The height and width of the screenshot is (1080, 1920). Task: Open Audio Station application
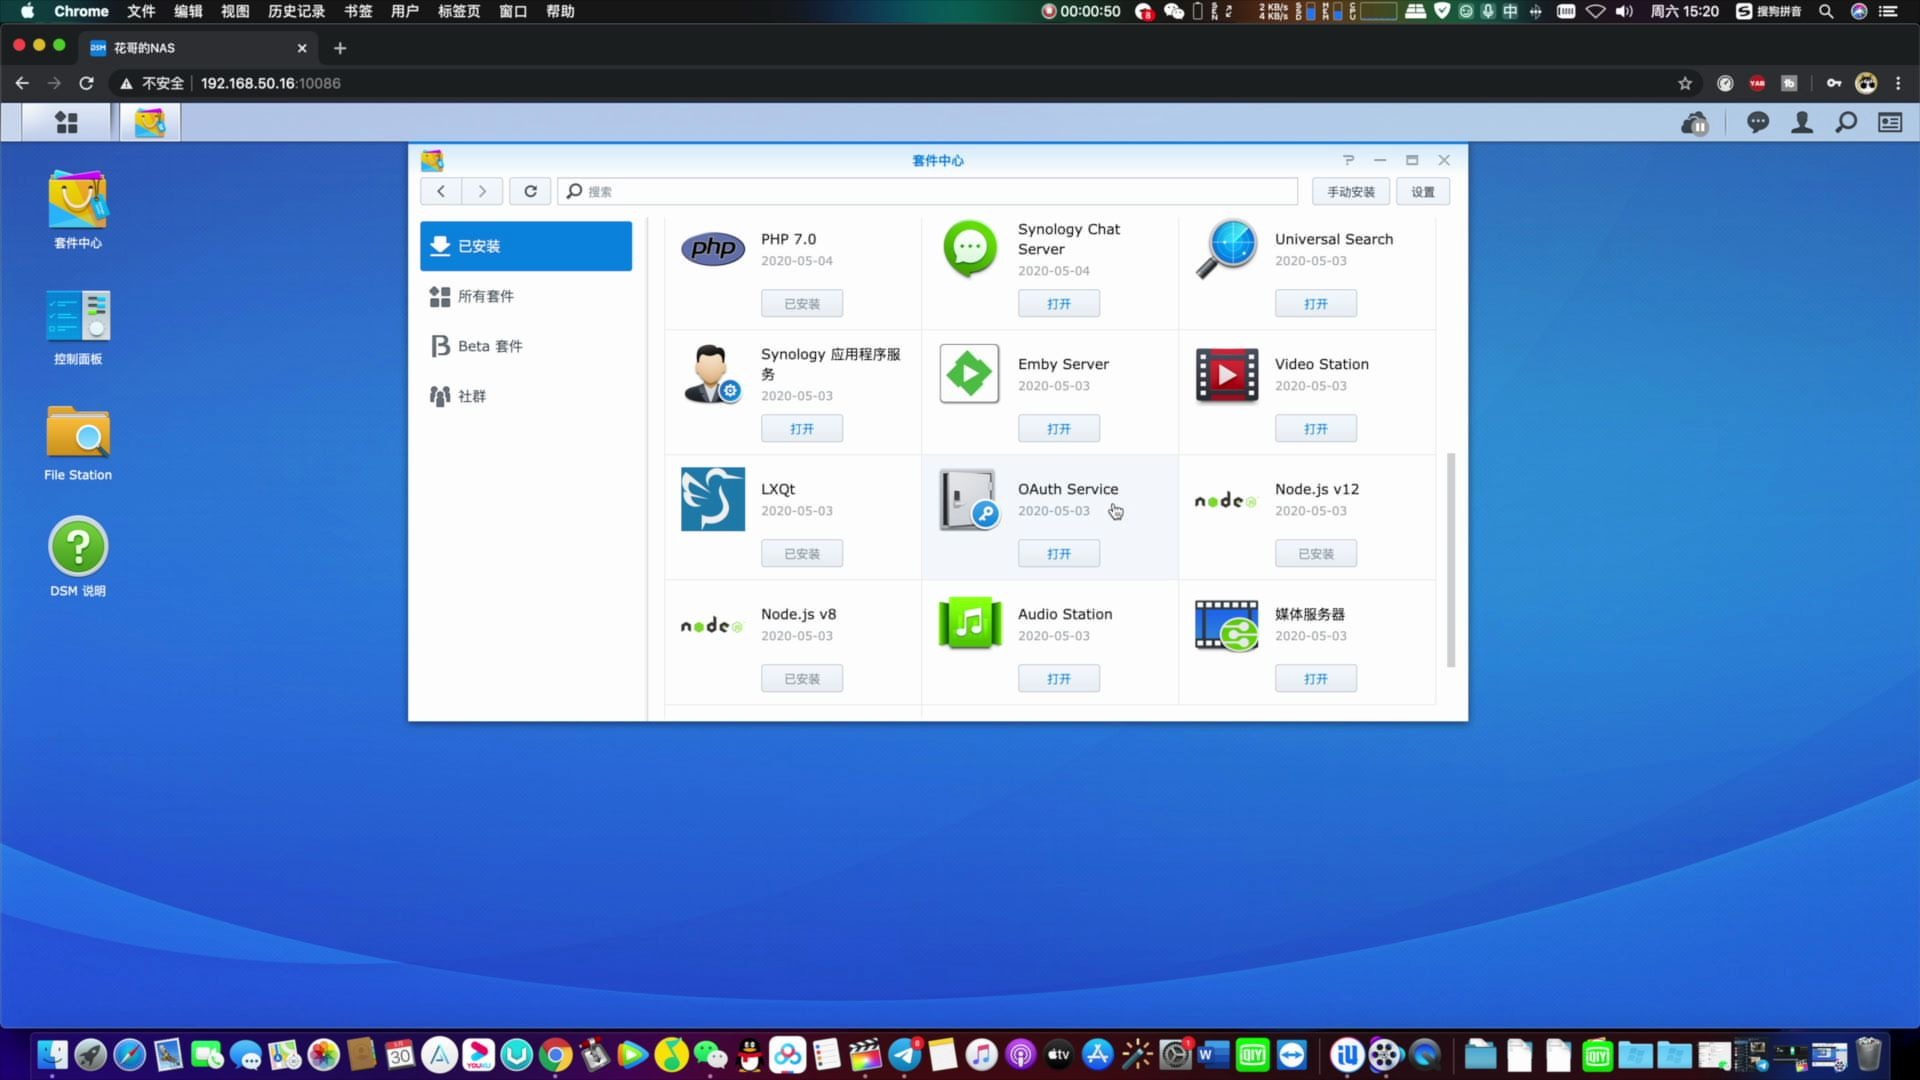(1059, 678)
